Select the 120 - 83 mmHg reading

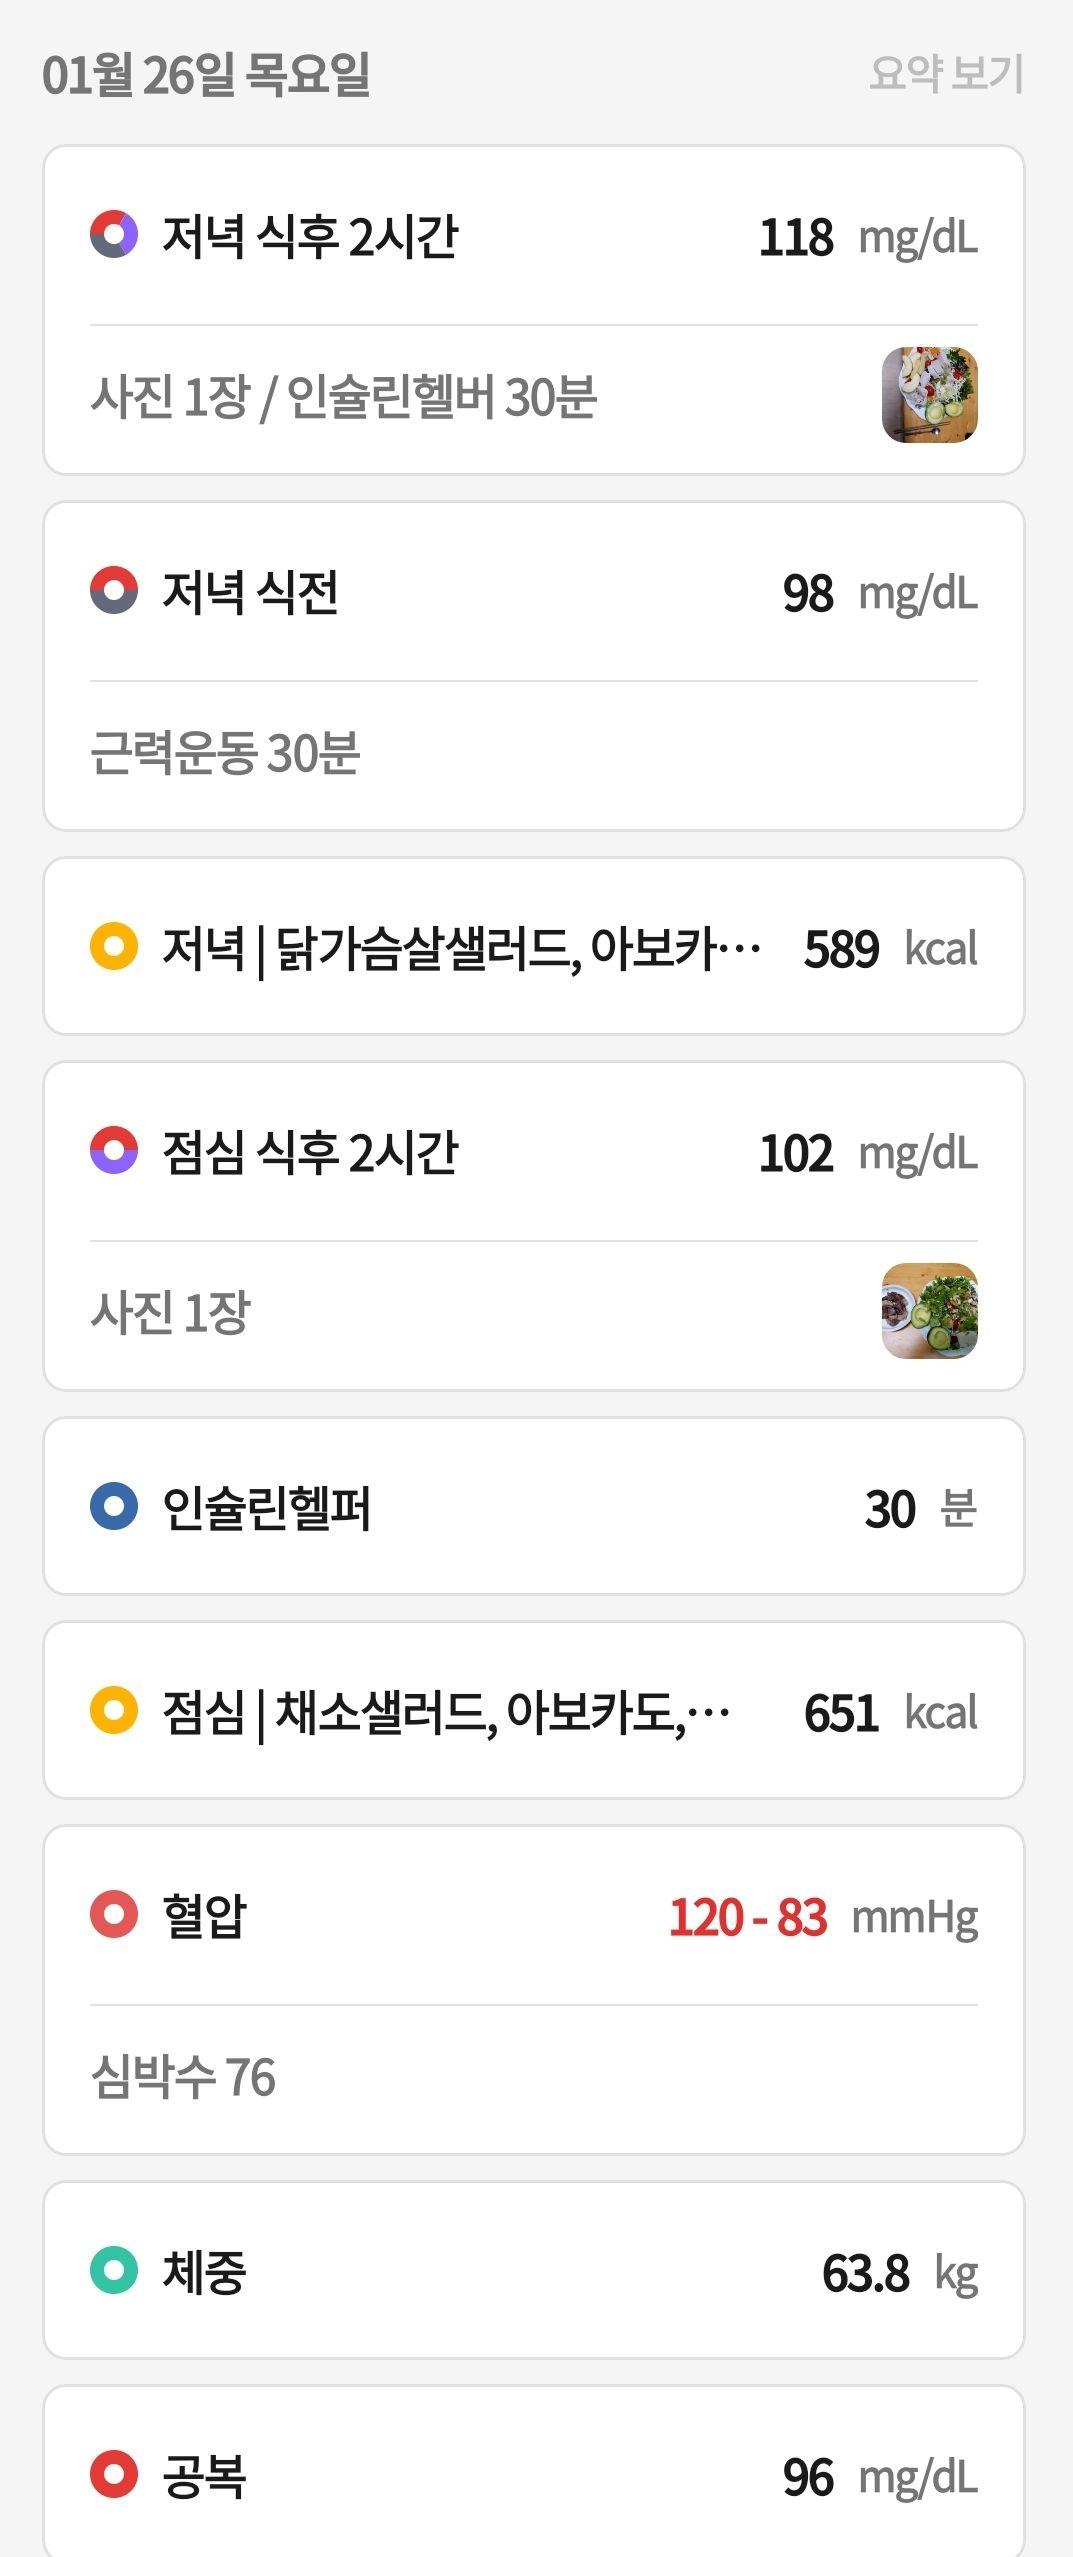click(x=823, y=1917)
